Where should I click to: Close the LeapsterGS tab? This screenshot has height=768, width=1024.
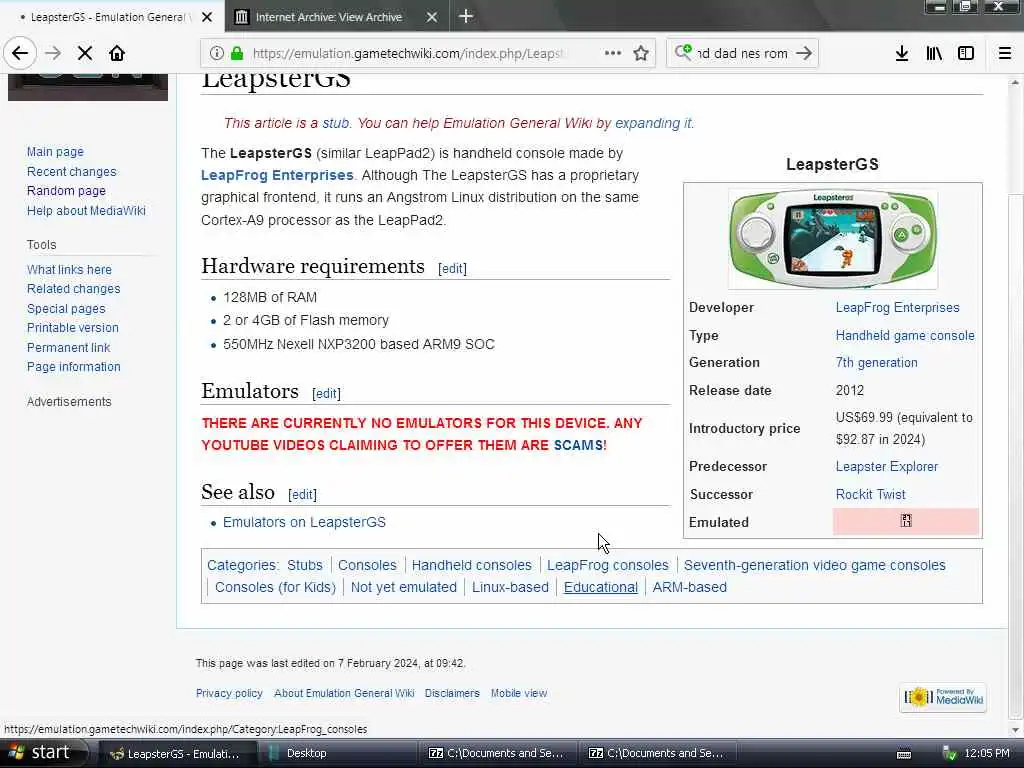[207, 17]
